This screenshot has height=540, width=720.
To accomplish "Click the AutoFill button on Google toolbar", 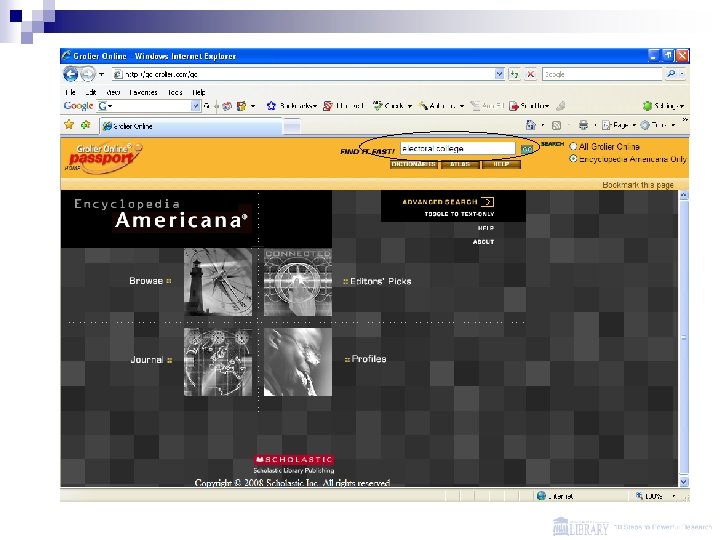I will coord(487,106).
